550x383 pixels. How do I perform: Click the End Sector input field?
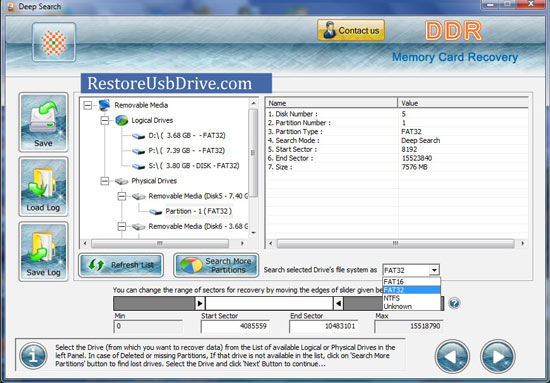(x=323, y=326)
